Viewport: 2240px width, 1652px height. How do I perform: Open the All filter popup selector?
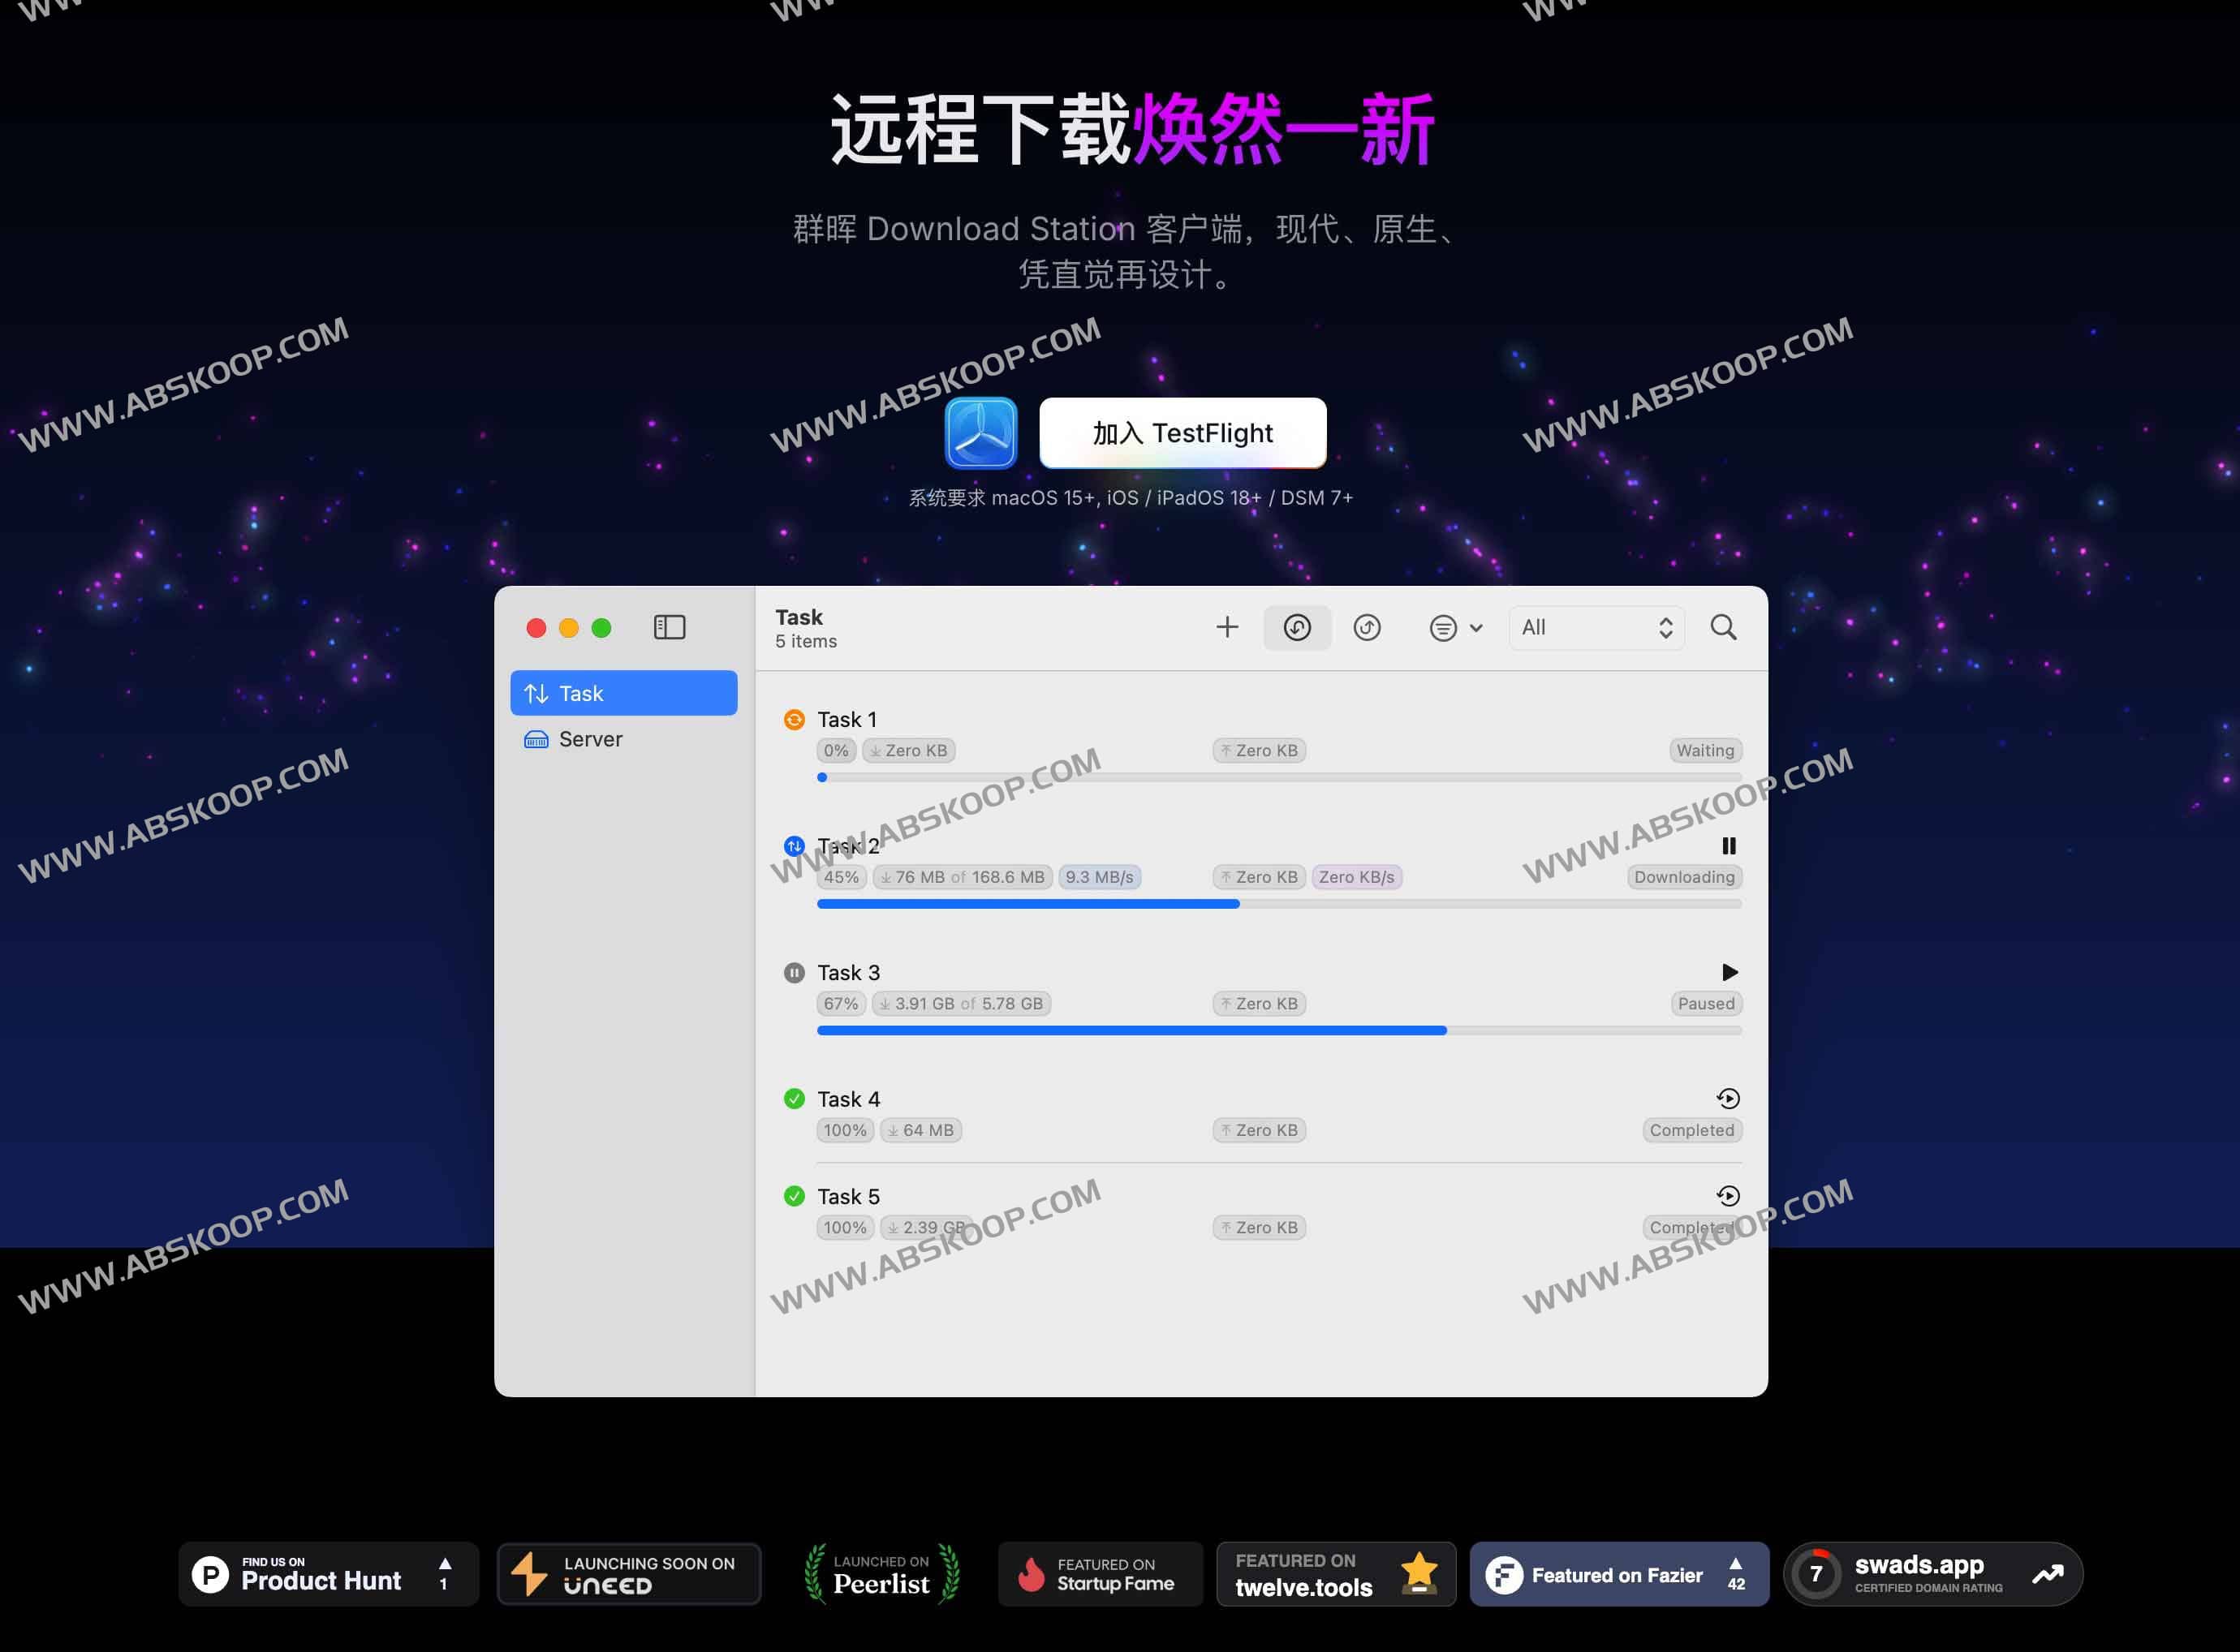(x=1596, y=627)
